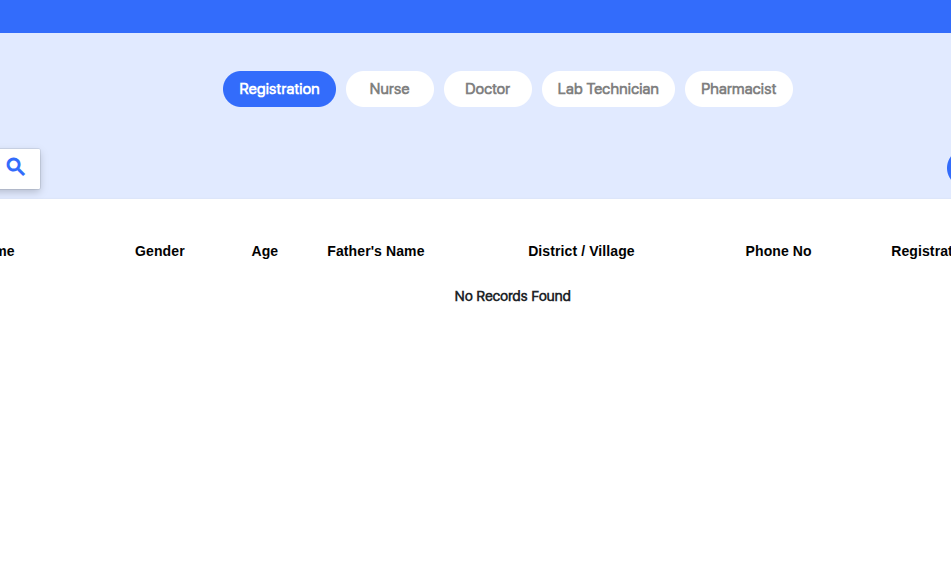Select the Registration role tab
The width and height of the screenshot is (951, 576).
(279, 89)
